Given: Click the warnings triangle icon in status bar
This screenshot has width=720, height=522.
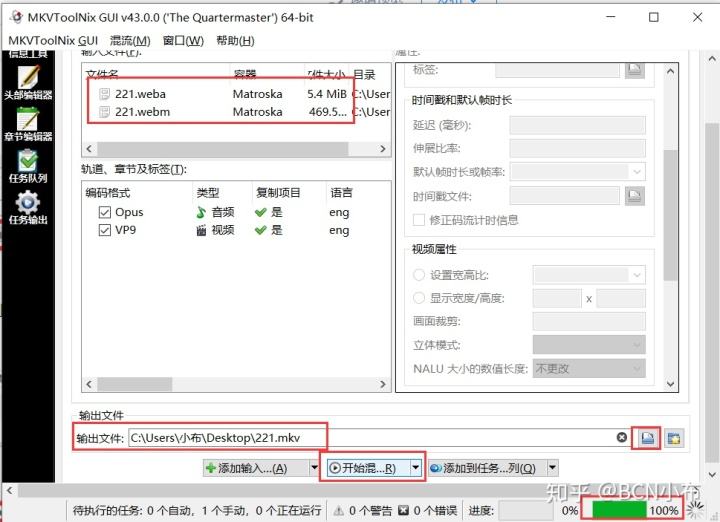Looking at the screenshot, I should pyautogui.click(x=338, y=511).
